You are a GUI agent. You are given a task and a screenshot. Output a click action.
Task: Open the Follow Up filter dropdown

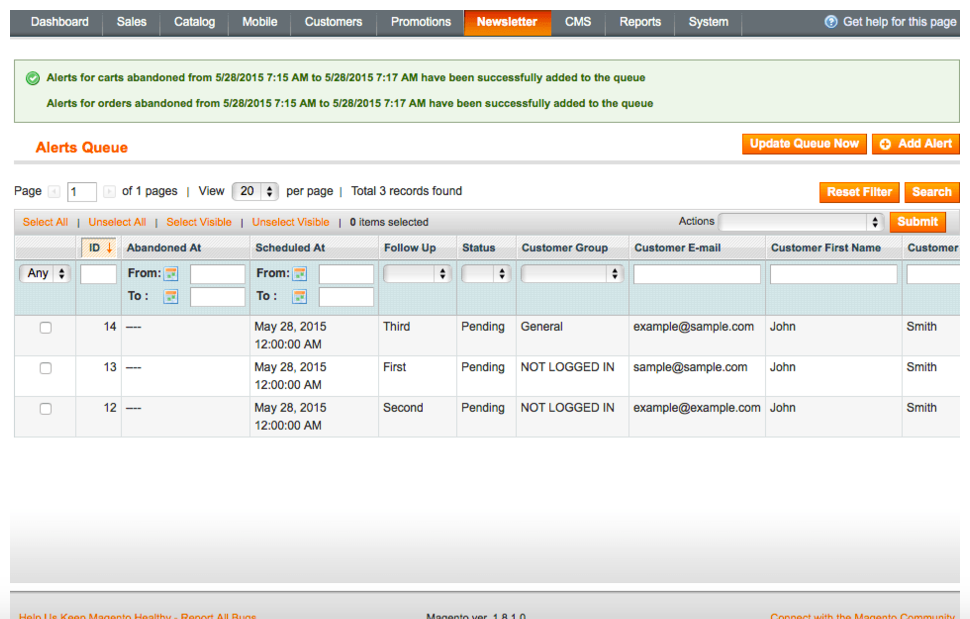[417, 273]
